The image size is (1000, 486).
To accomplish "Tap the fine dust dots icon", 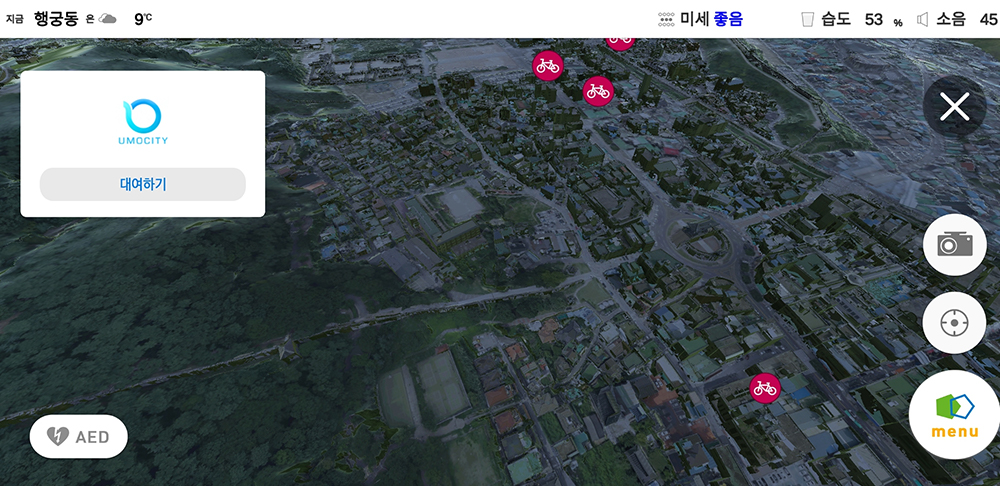I will click(x=666, y=19).
